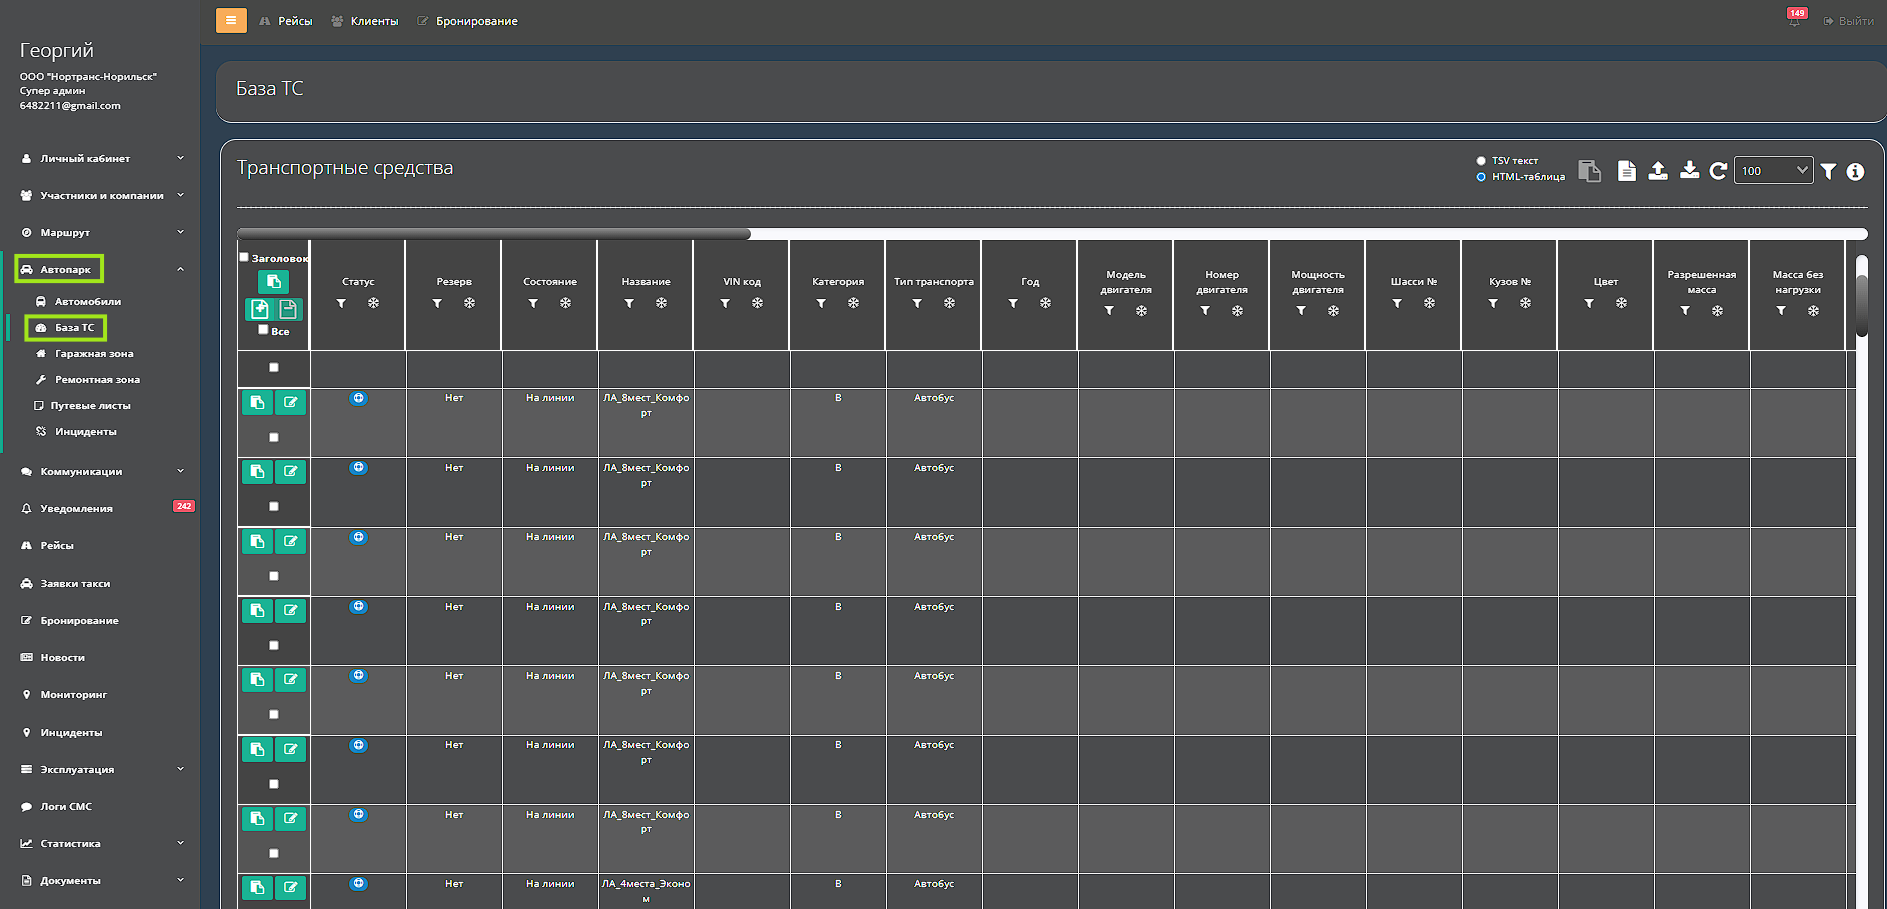Check the Все select-all checkbox

point(263,330)
